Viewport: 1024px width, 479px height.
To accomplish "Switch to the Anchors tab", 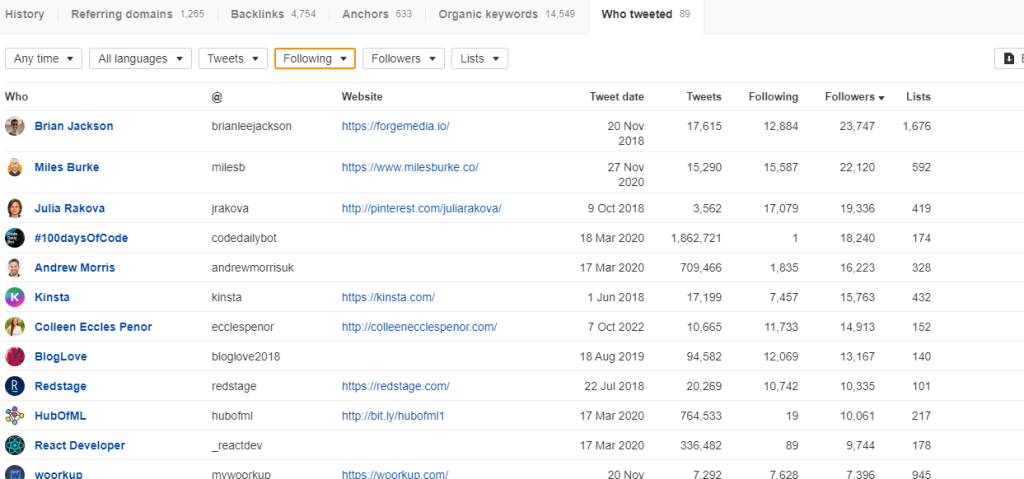I will point(377,14).
